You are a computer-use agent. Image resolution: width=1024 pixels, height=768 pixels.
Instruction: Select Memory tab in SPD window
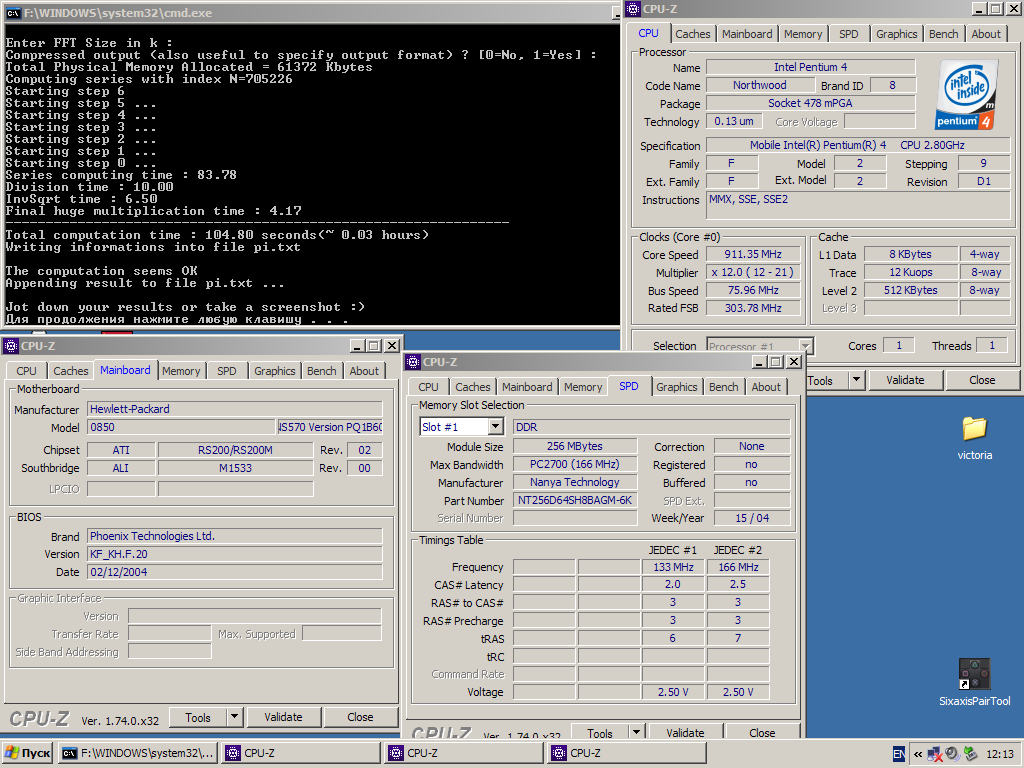tap(583, 387)
